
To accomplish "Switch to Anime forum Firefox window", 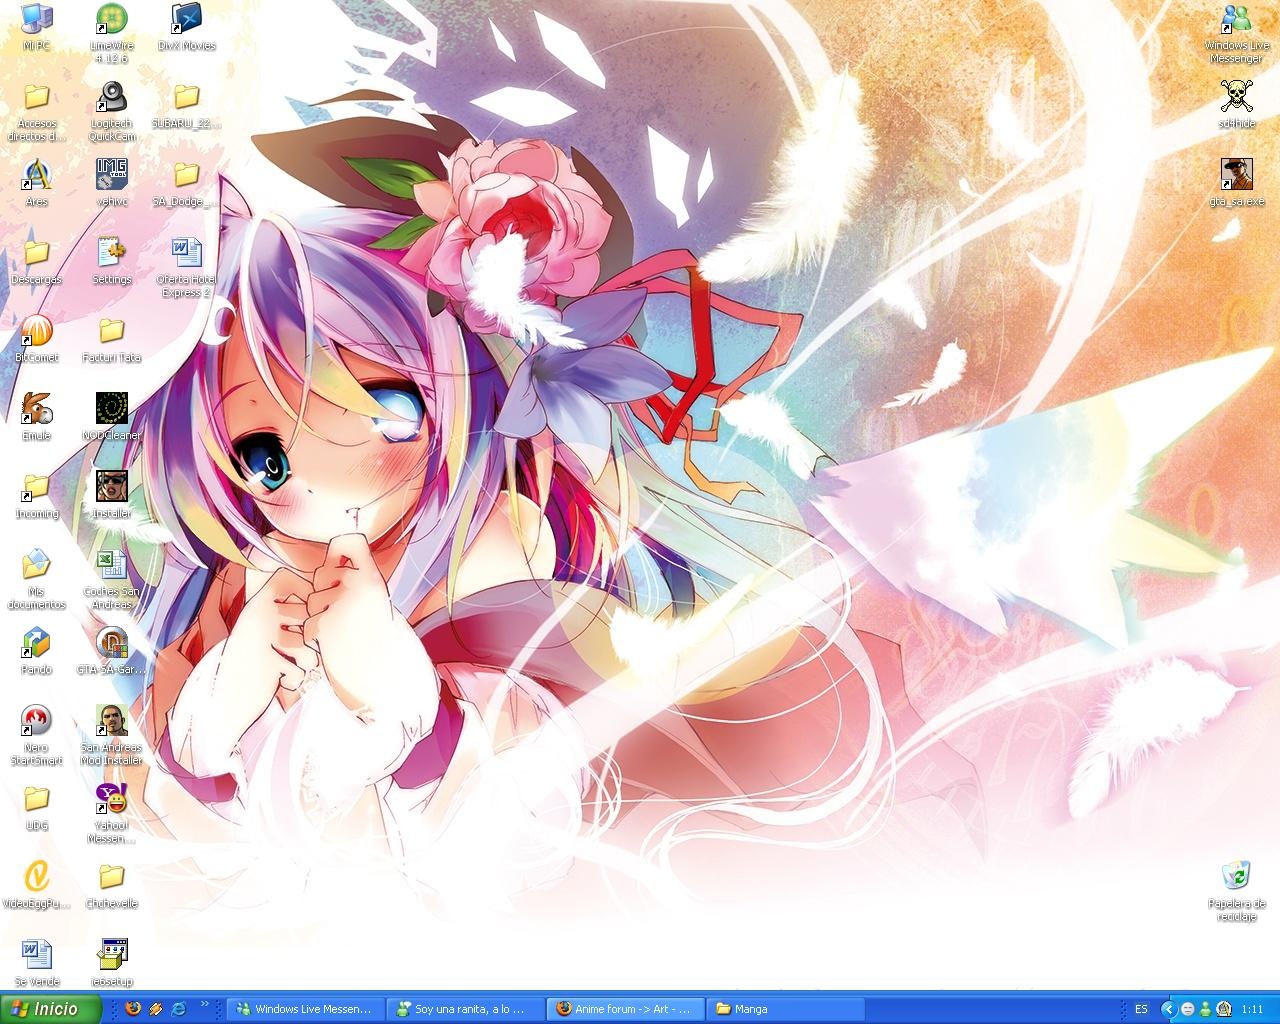I will 627,1009.
